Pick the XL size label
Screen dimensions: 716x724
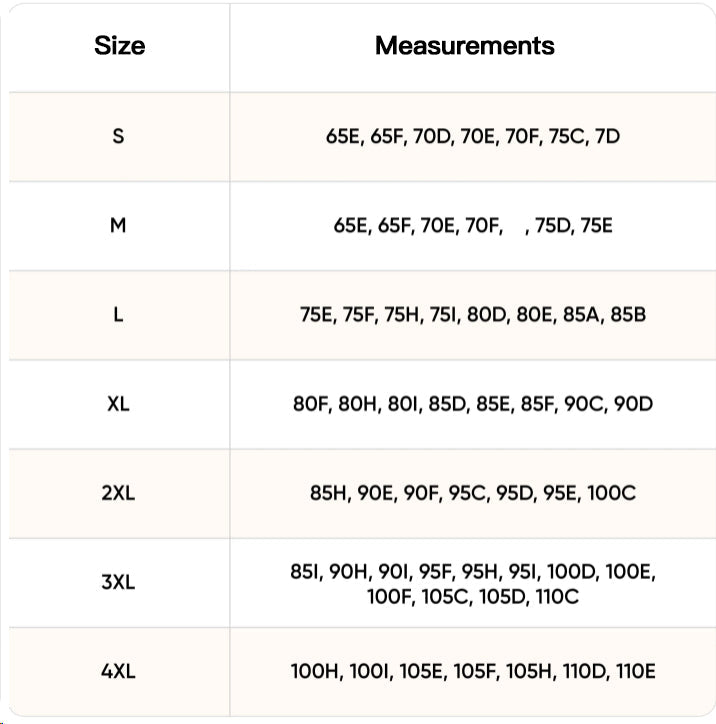coord(119,405)
